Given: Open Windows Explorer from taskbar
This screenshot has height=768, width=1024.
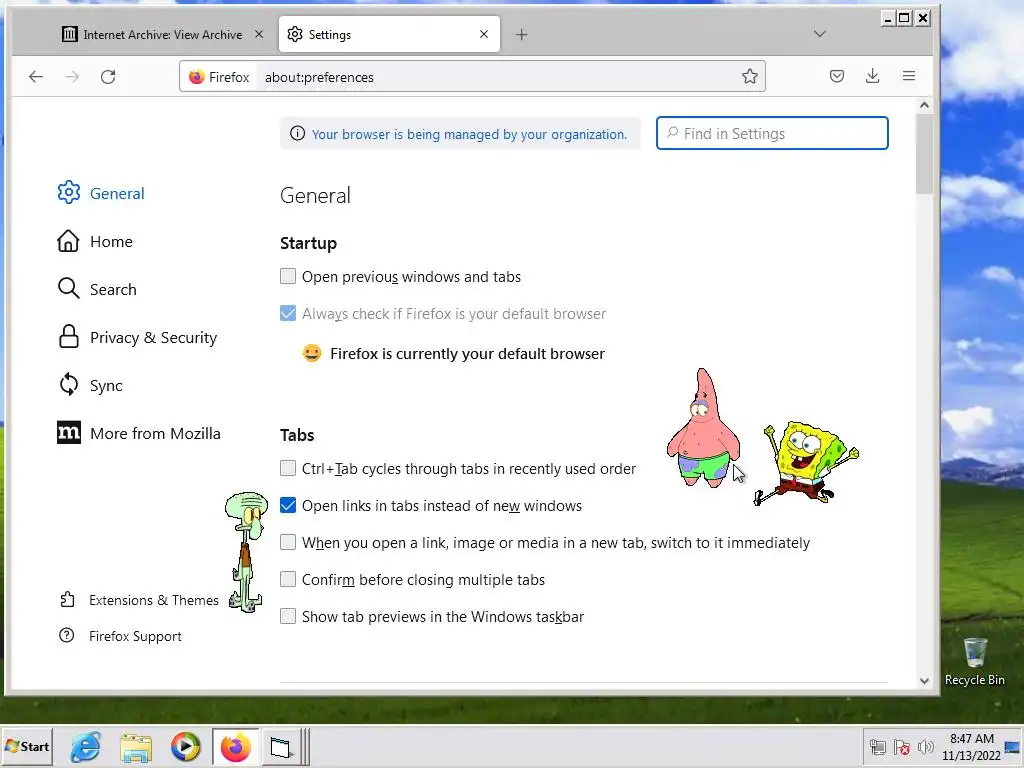Looking at the screenshot, I should click(136, 746).
